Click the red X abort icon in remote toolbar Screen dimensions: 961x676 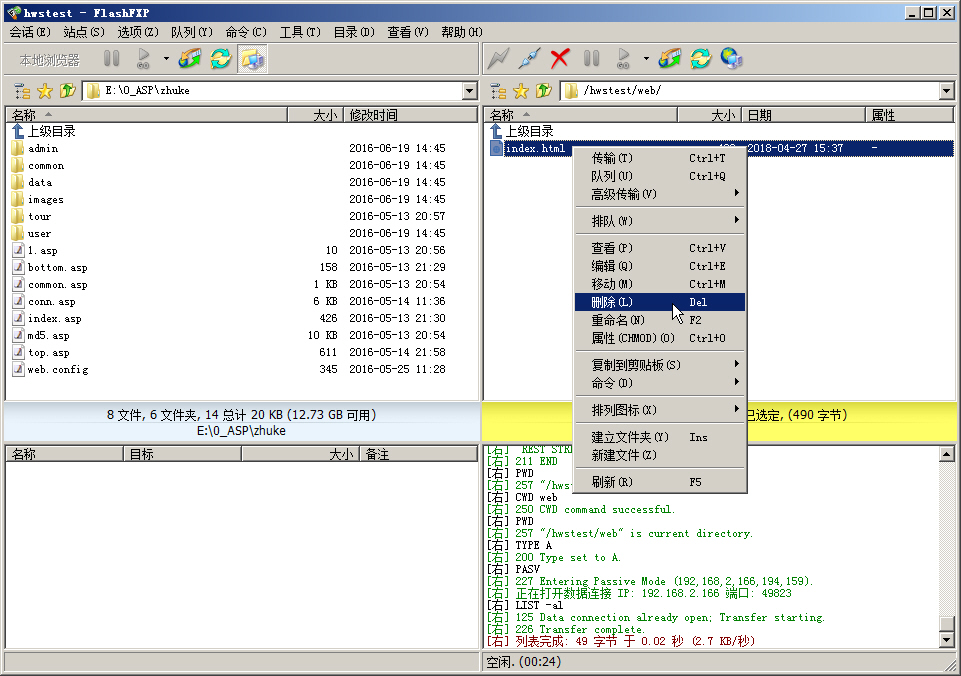click(560, 59)
